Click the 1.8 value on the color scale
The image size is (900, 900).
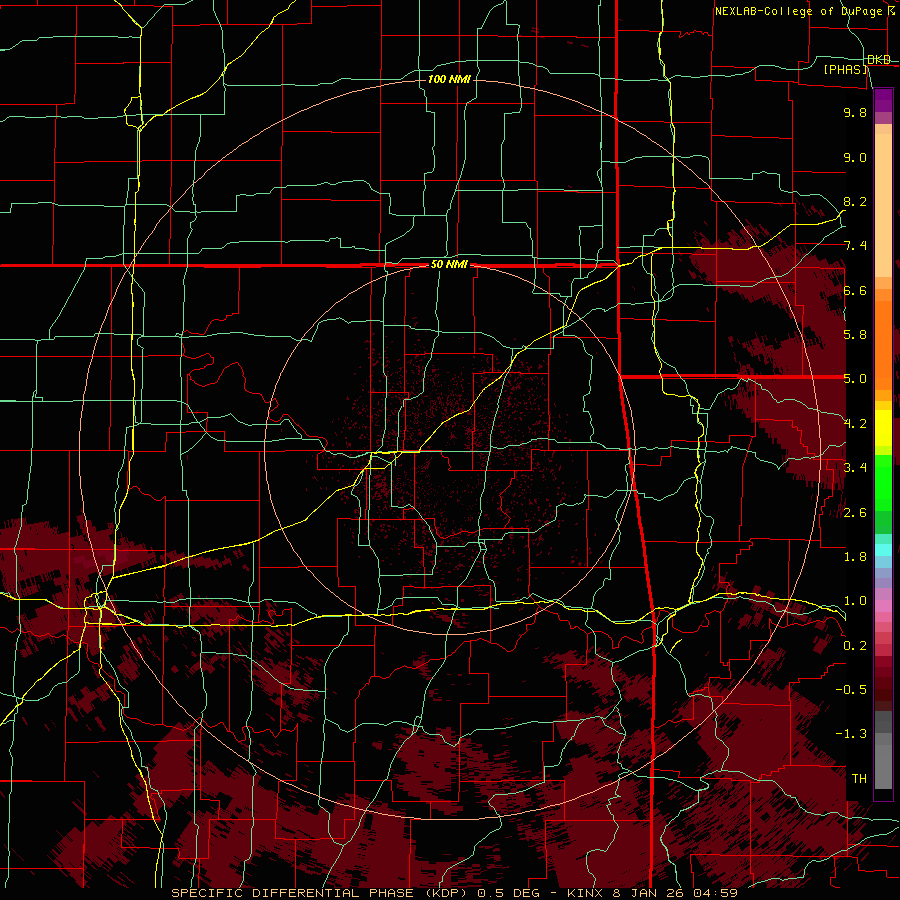[855, 557]
